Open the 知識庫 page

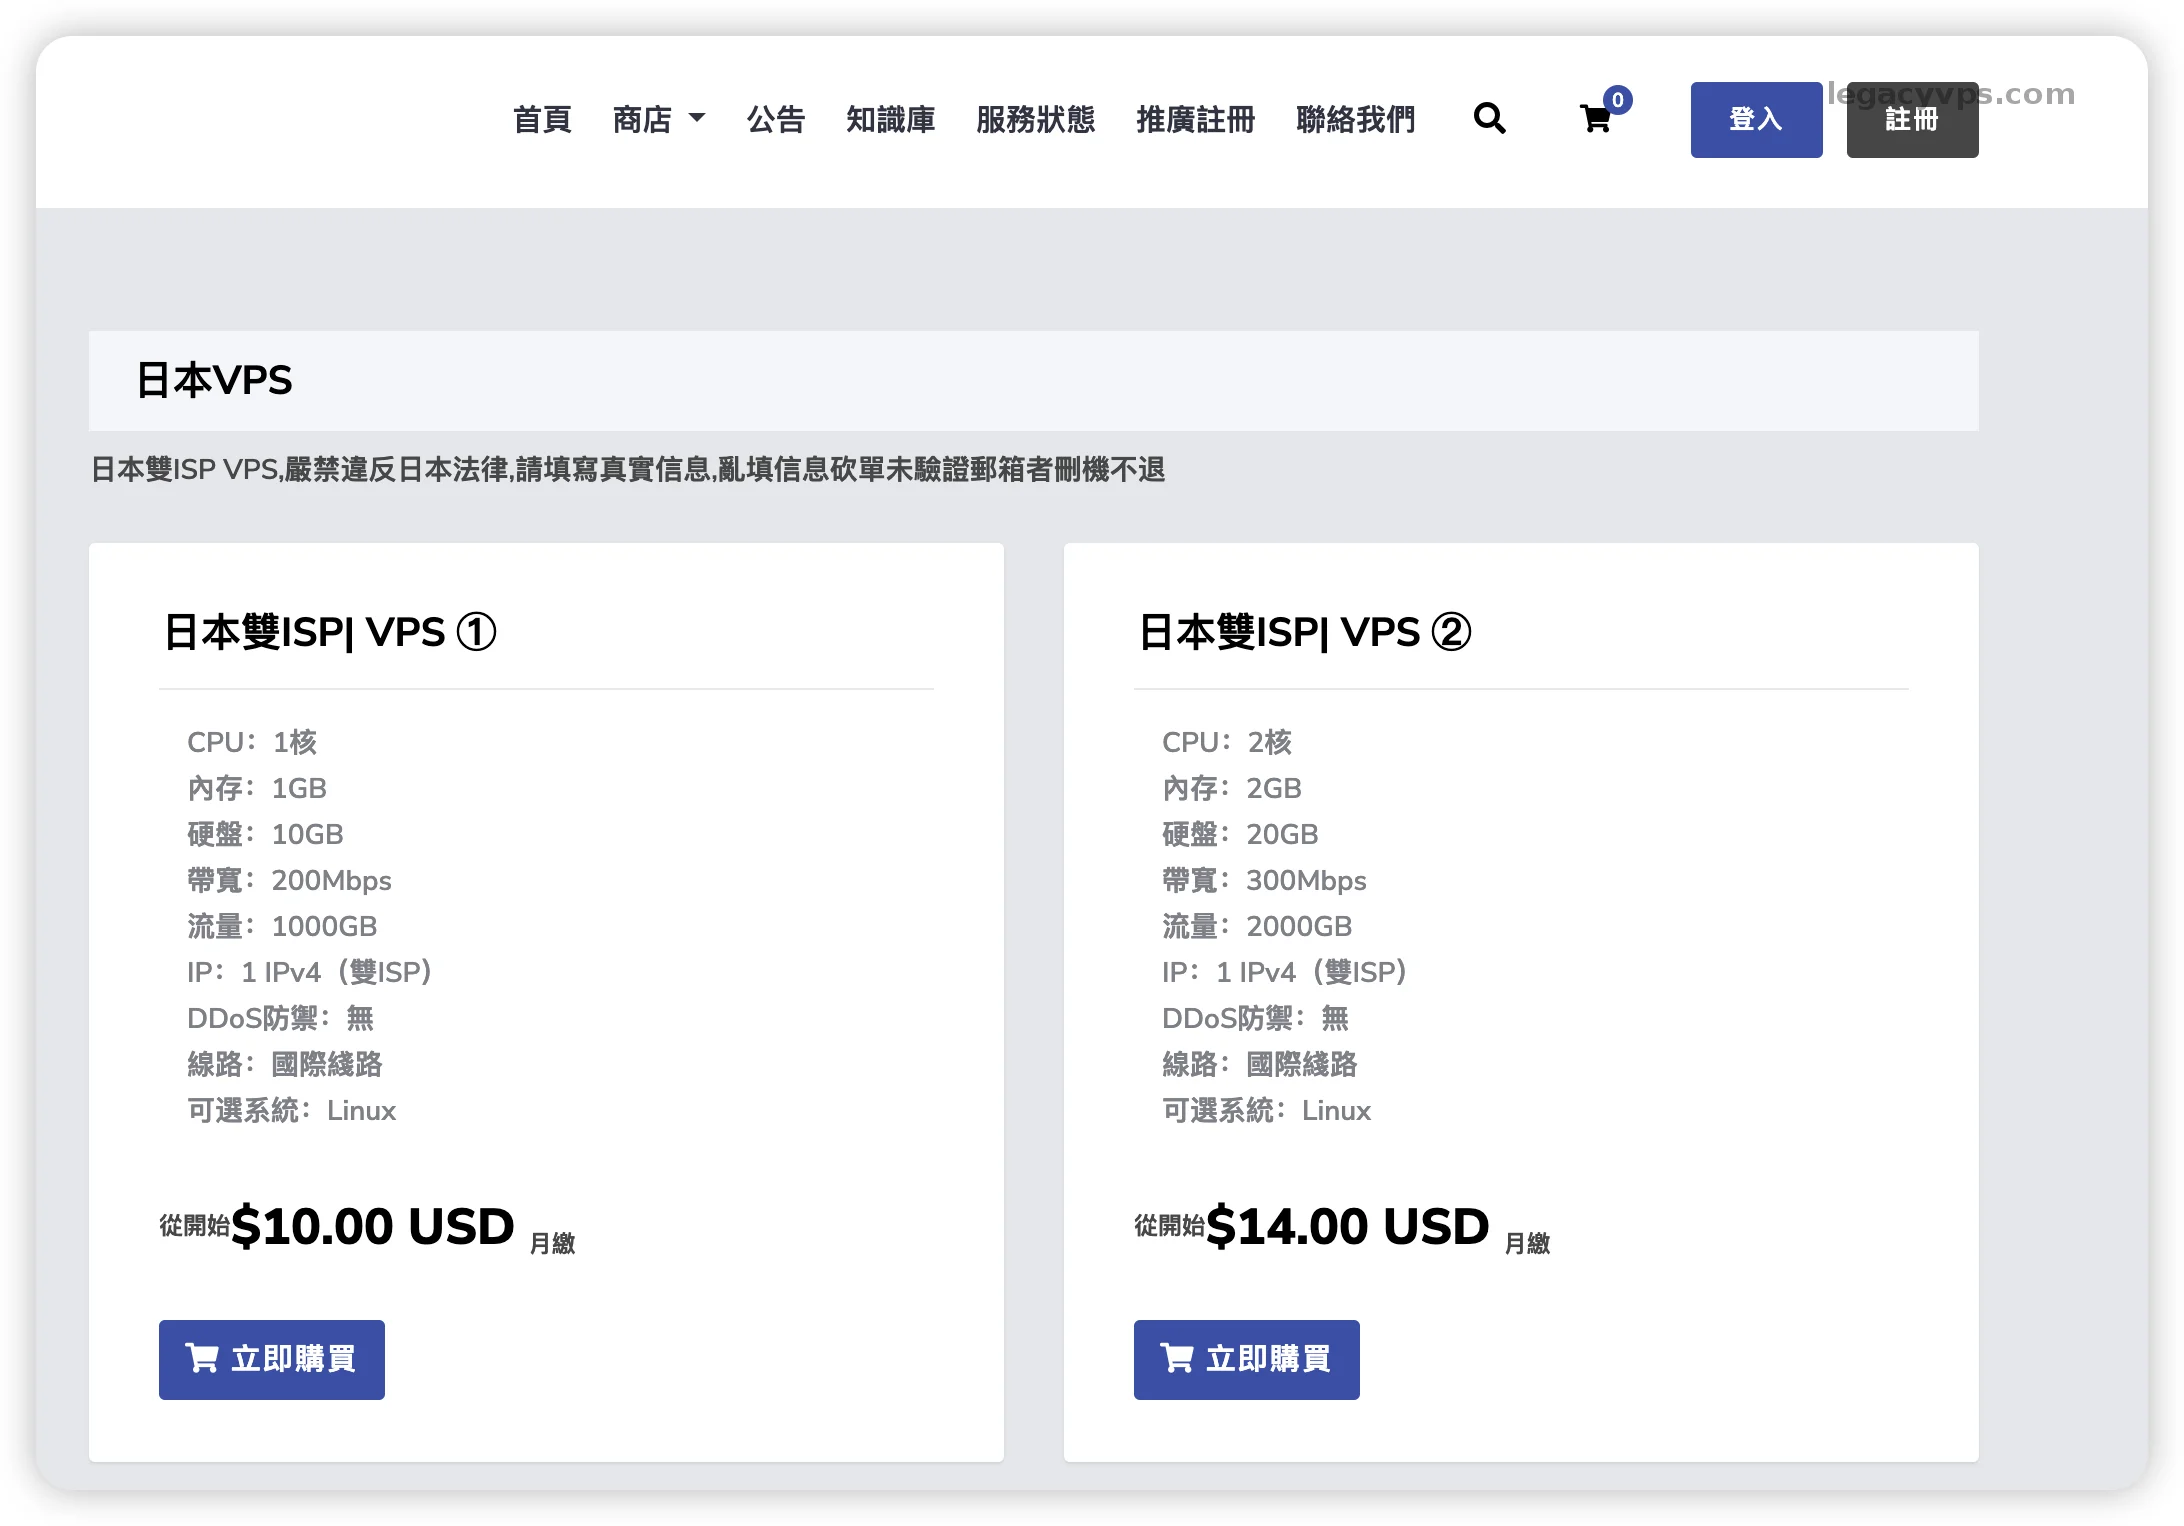click(x=891, y=119)
